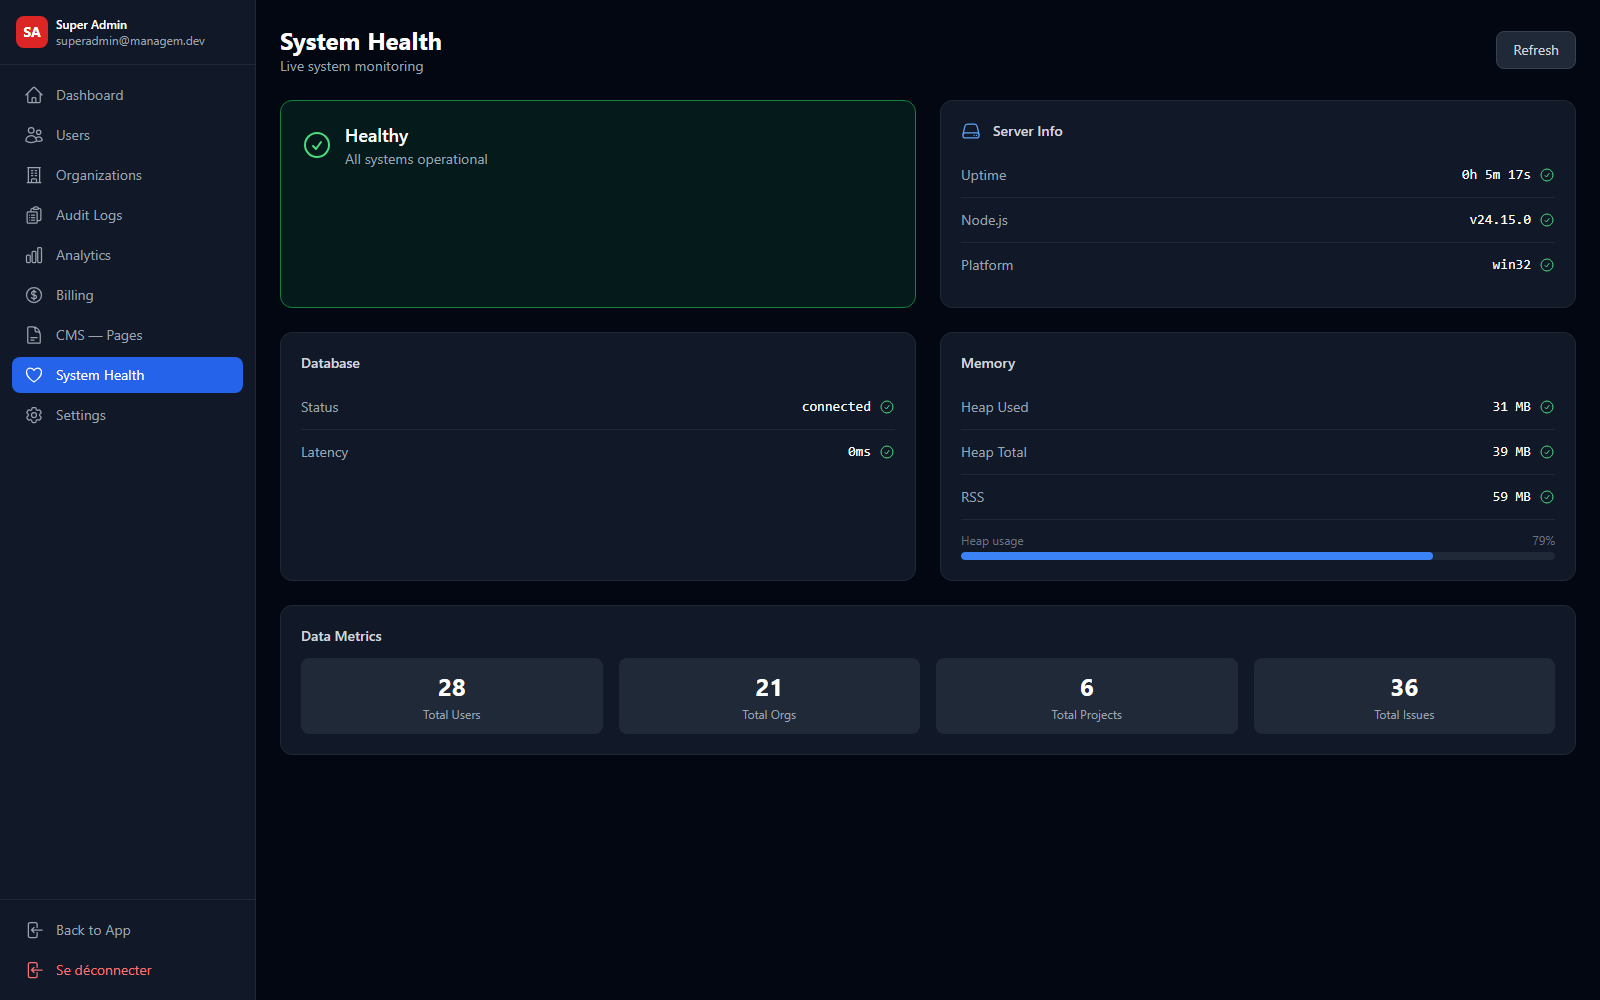
Task: Click the superadmin@managem.dev email text
Action: 130,41
